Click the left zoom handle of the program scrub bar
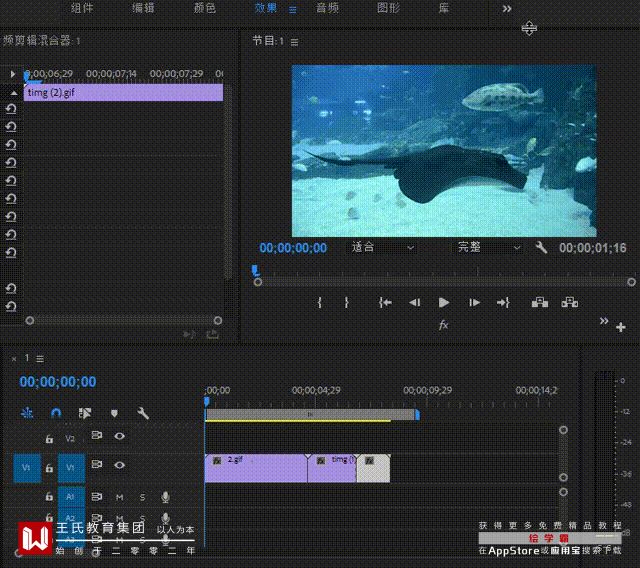The width and height of the screenshot is (640, 568). point(258,282)
